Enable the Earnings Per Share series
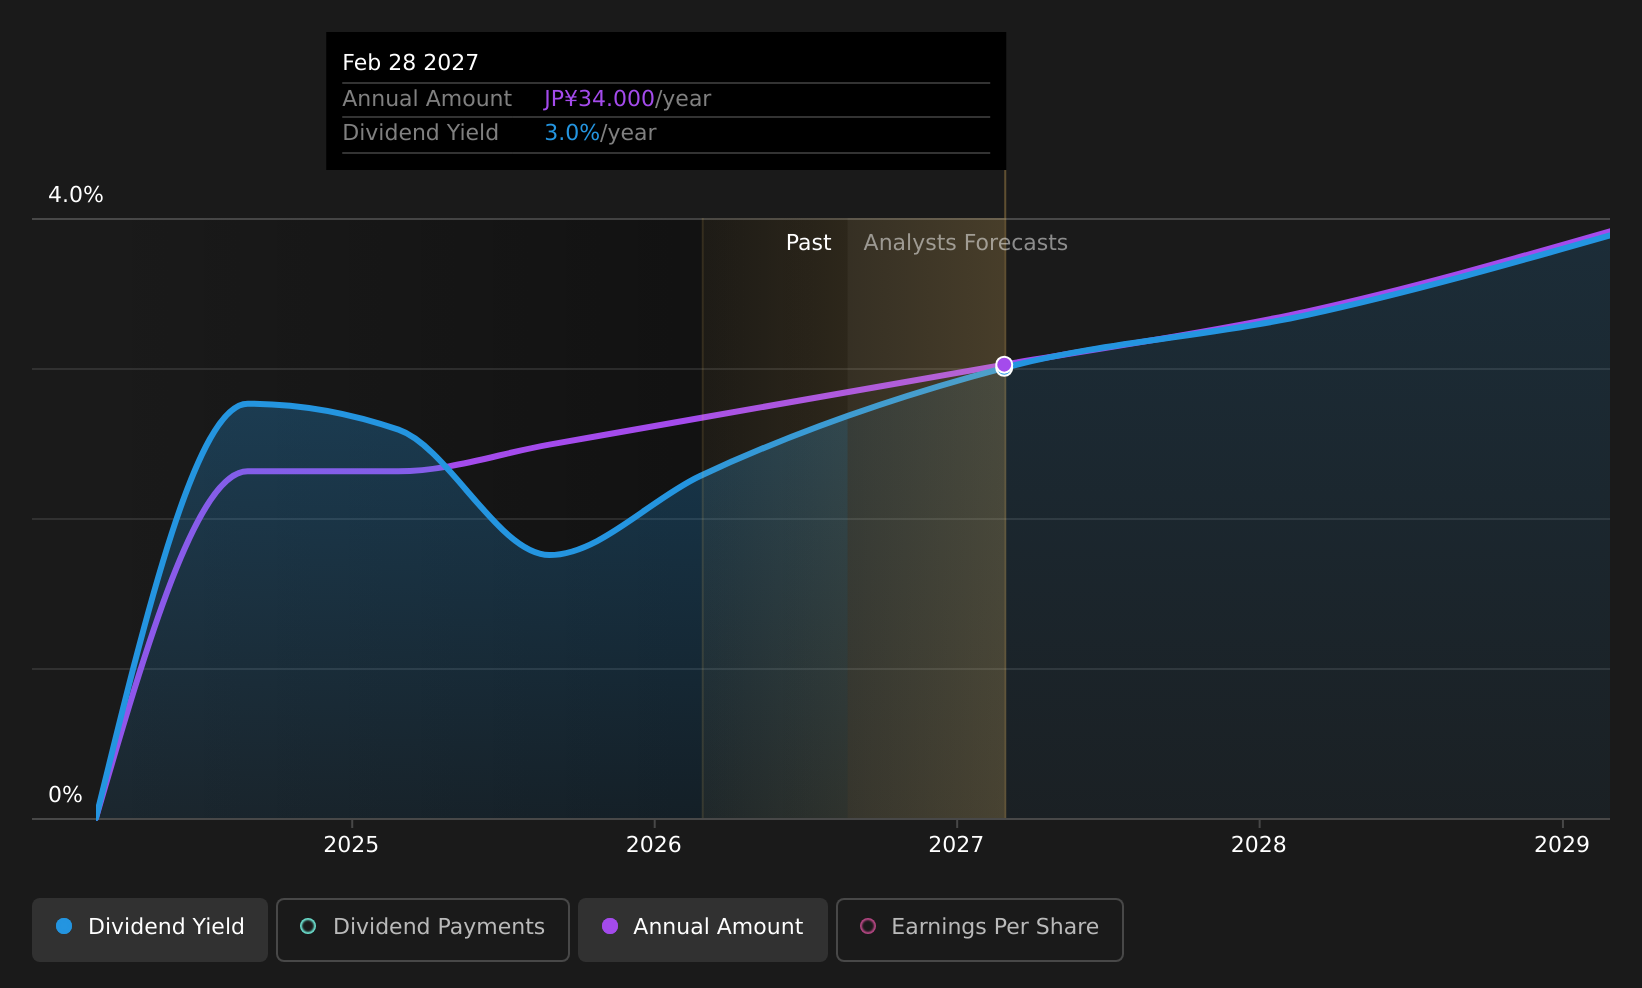 click(x=979, y=929)
